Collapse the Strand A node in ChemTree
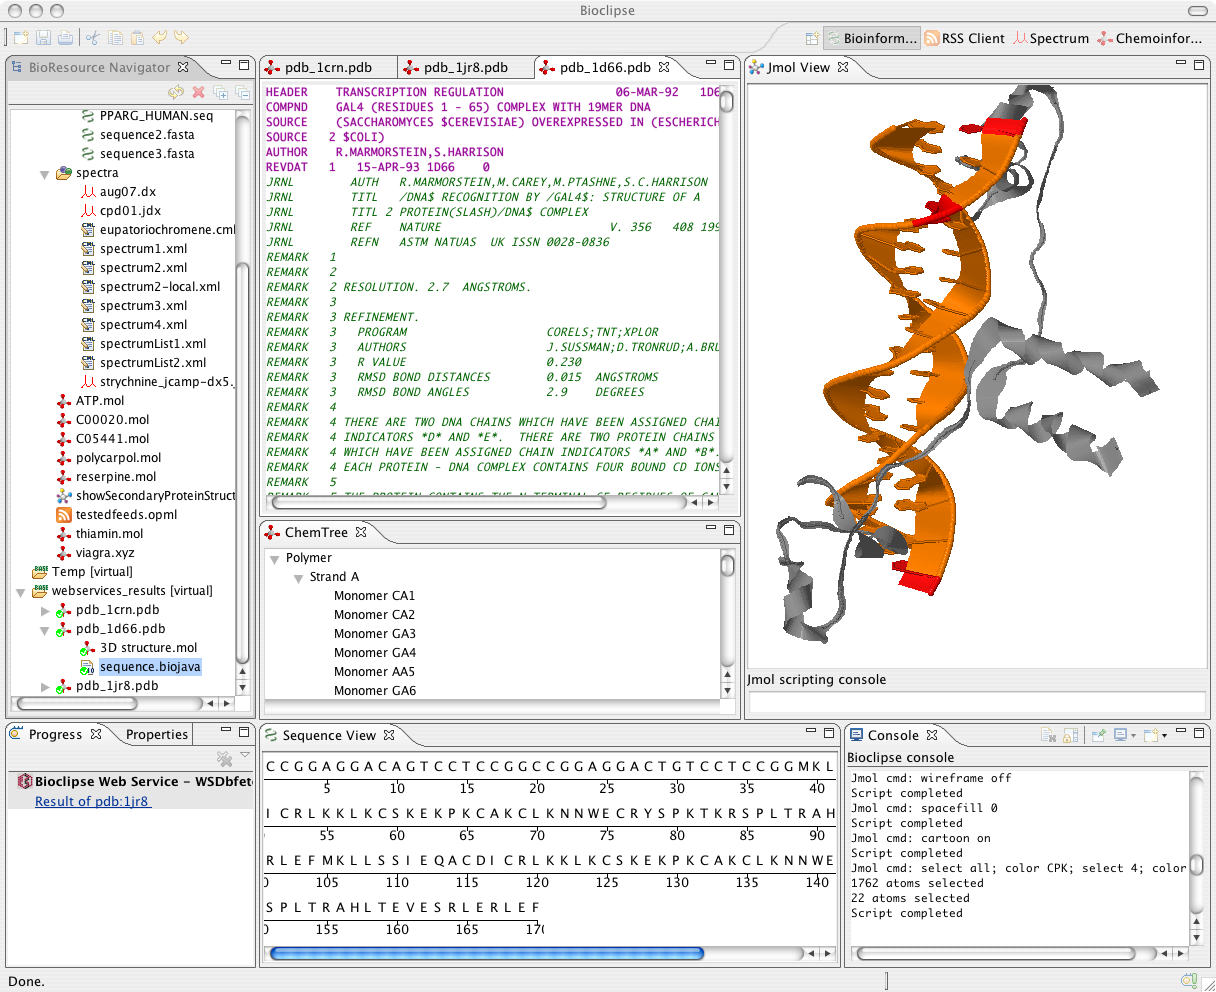 tap(298, 578)
